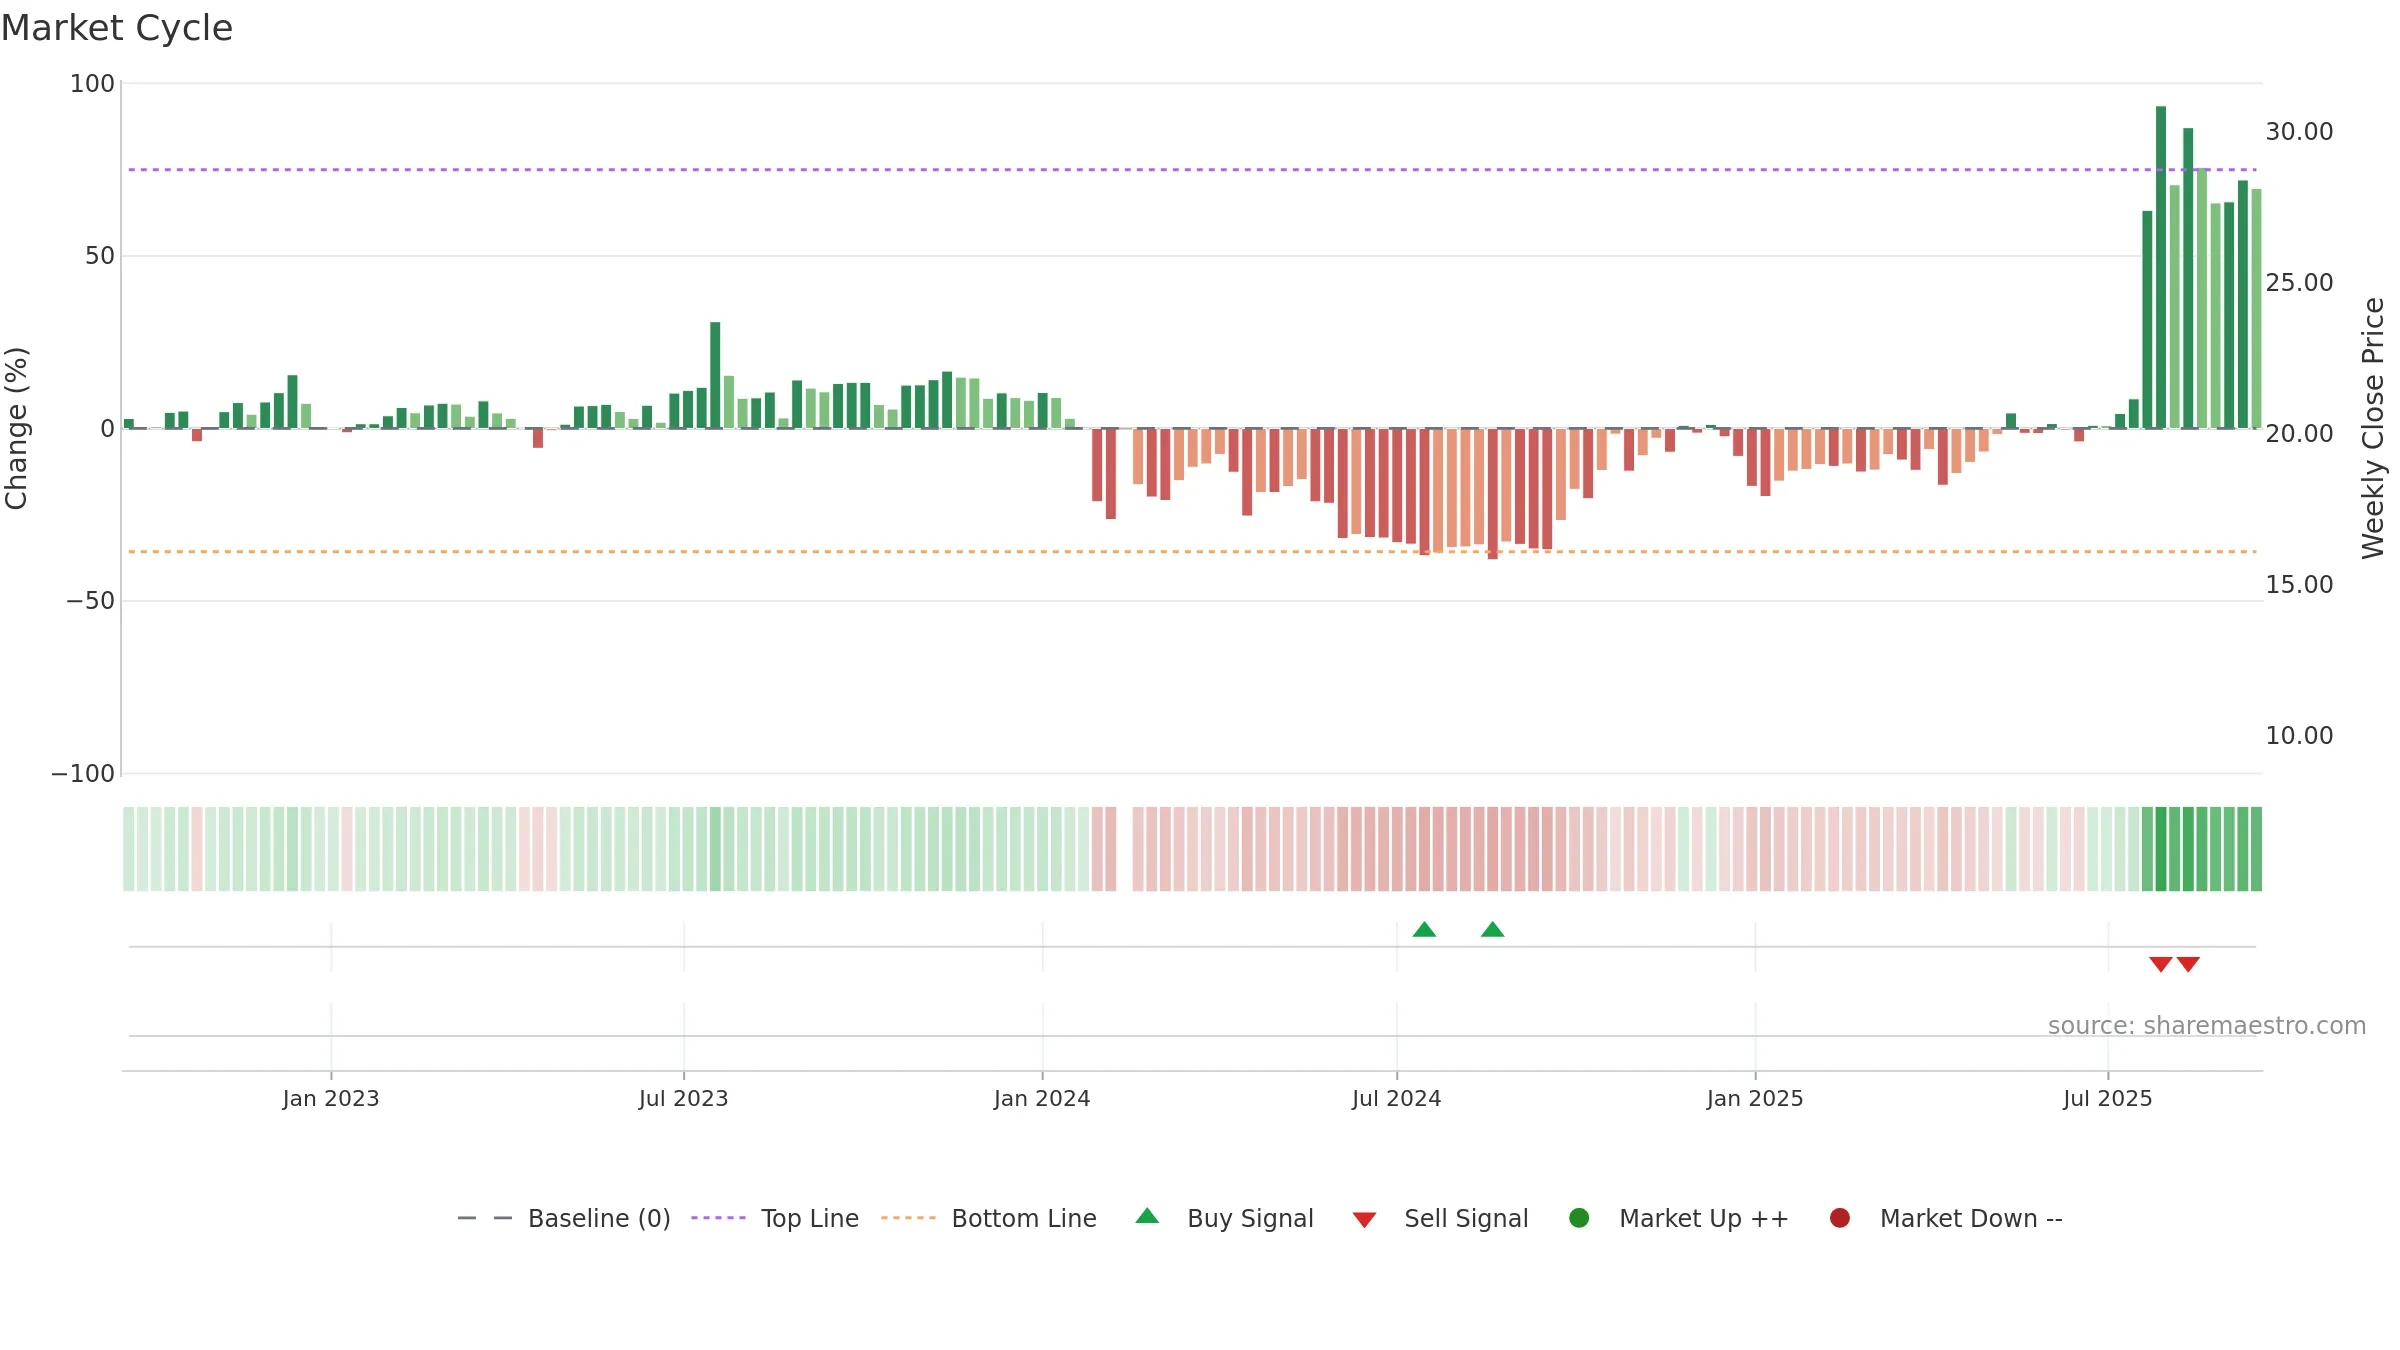Click the Weekly Close Price axis title

(x=2373, y=428)
